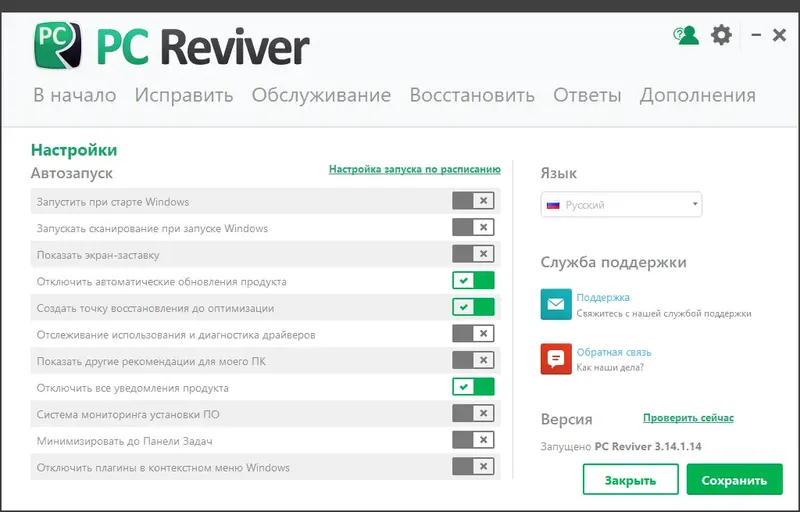Open the Русский language dropdown
This screenshot has height=512, width=800.
coord(621,204)
